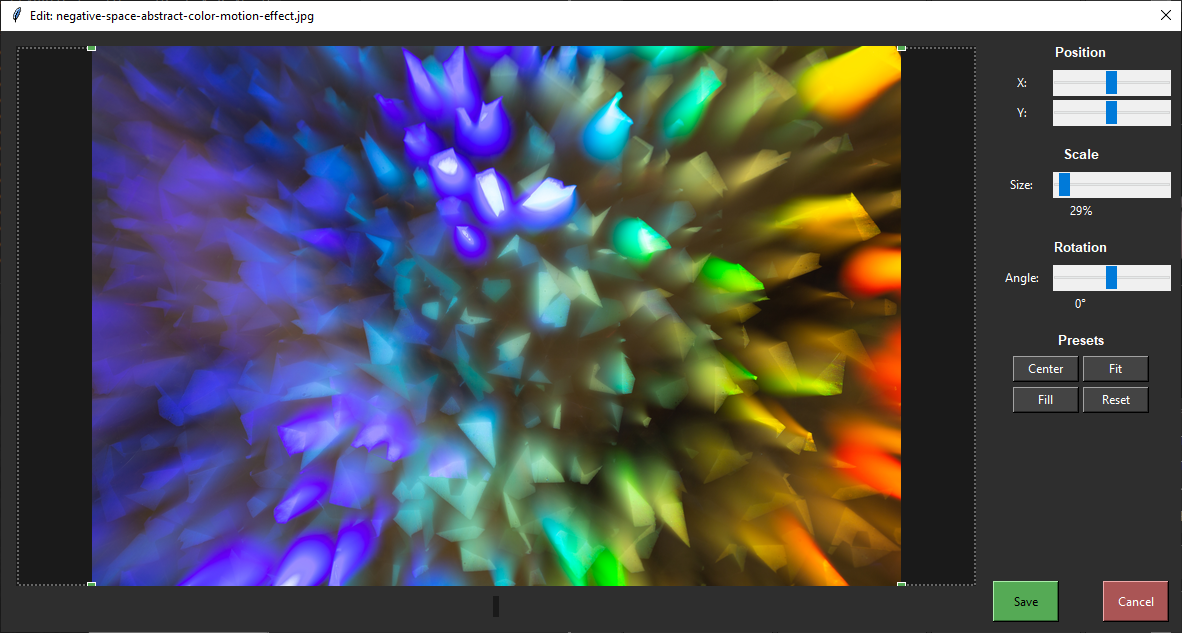Click the Size scale slider thumb
The width and height of the screenshot is (1182, 633).
pos(1064,185)
